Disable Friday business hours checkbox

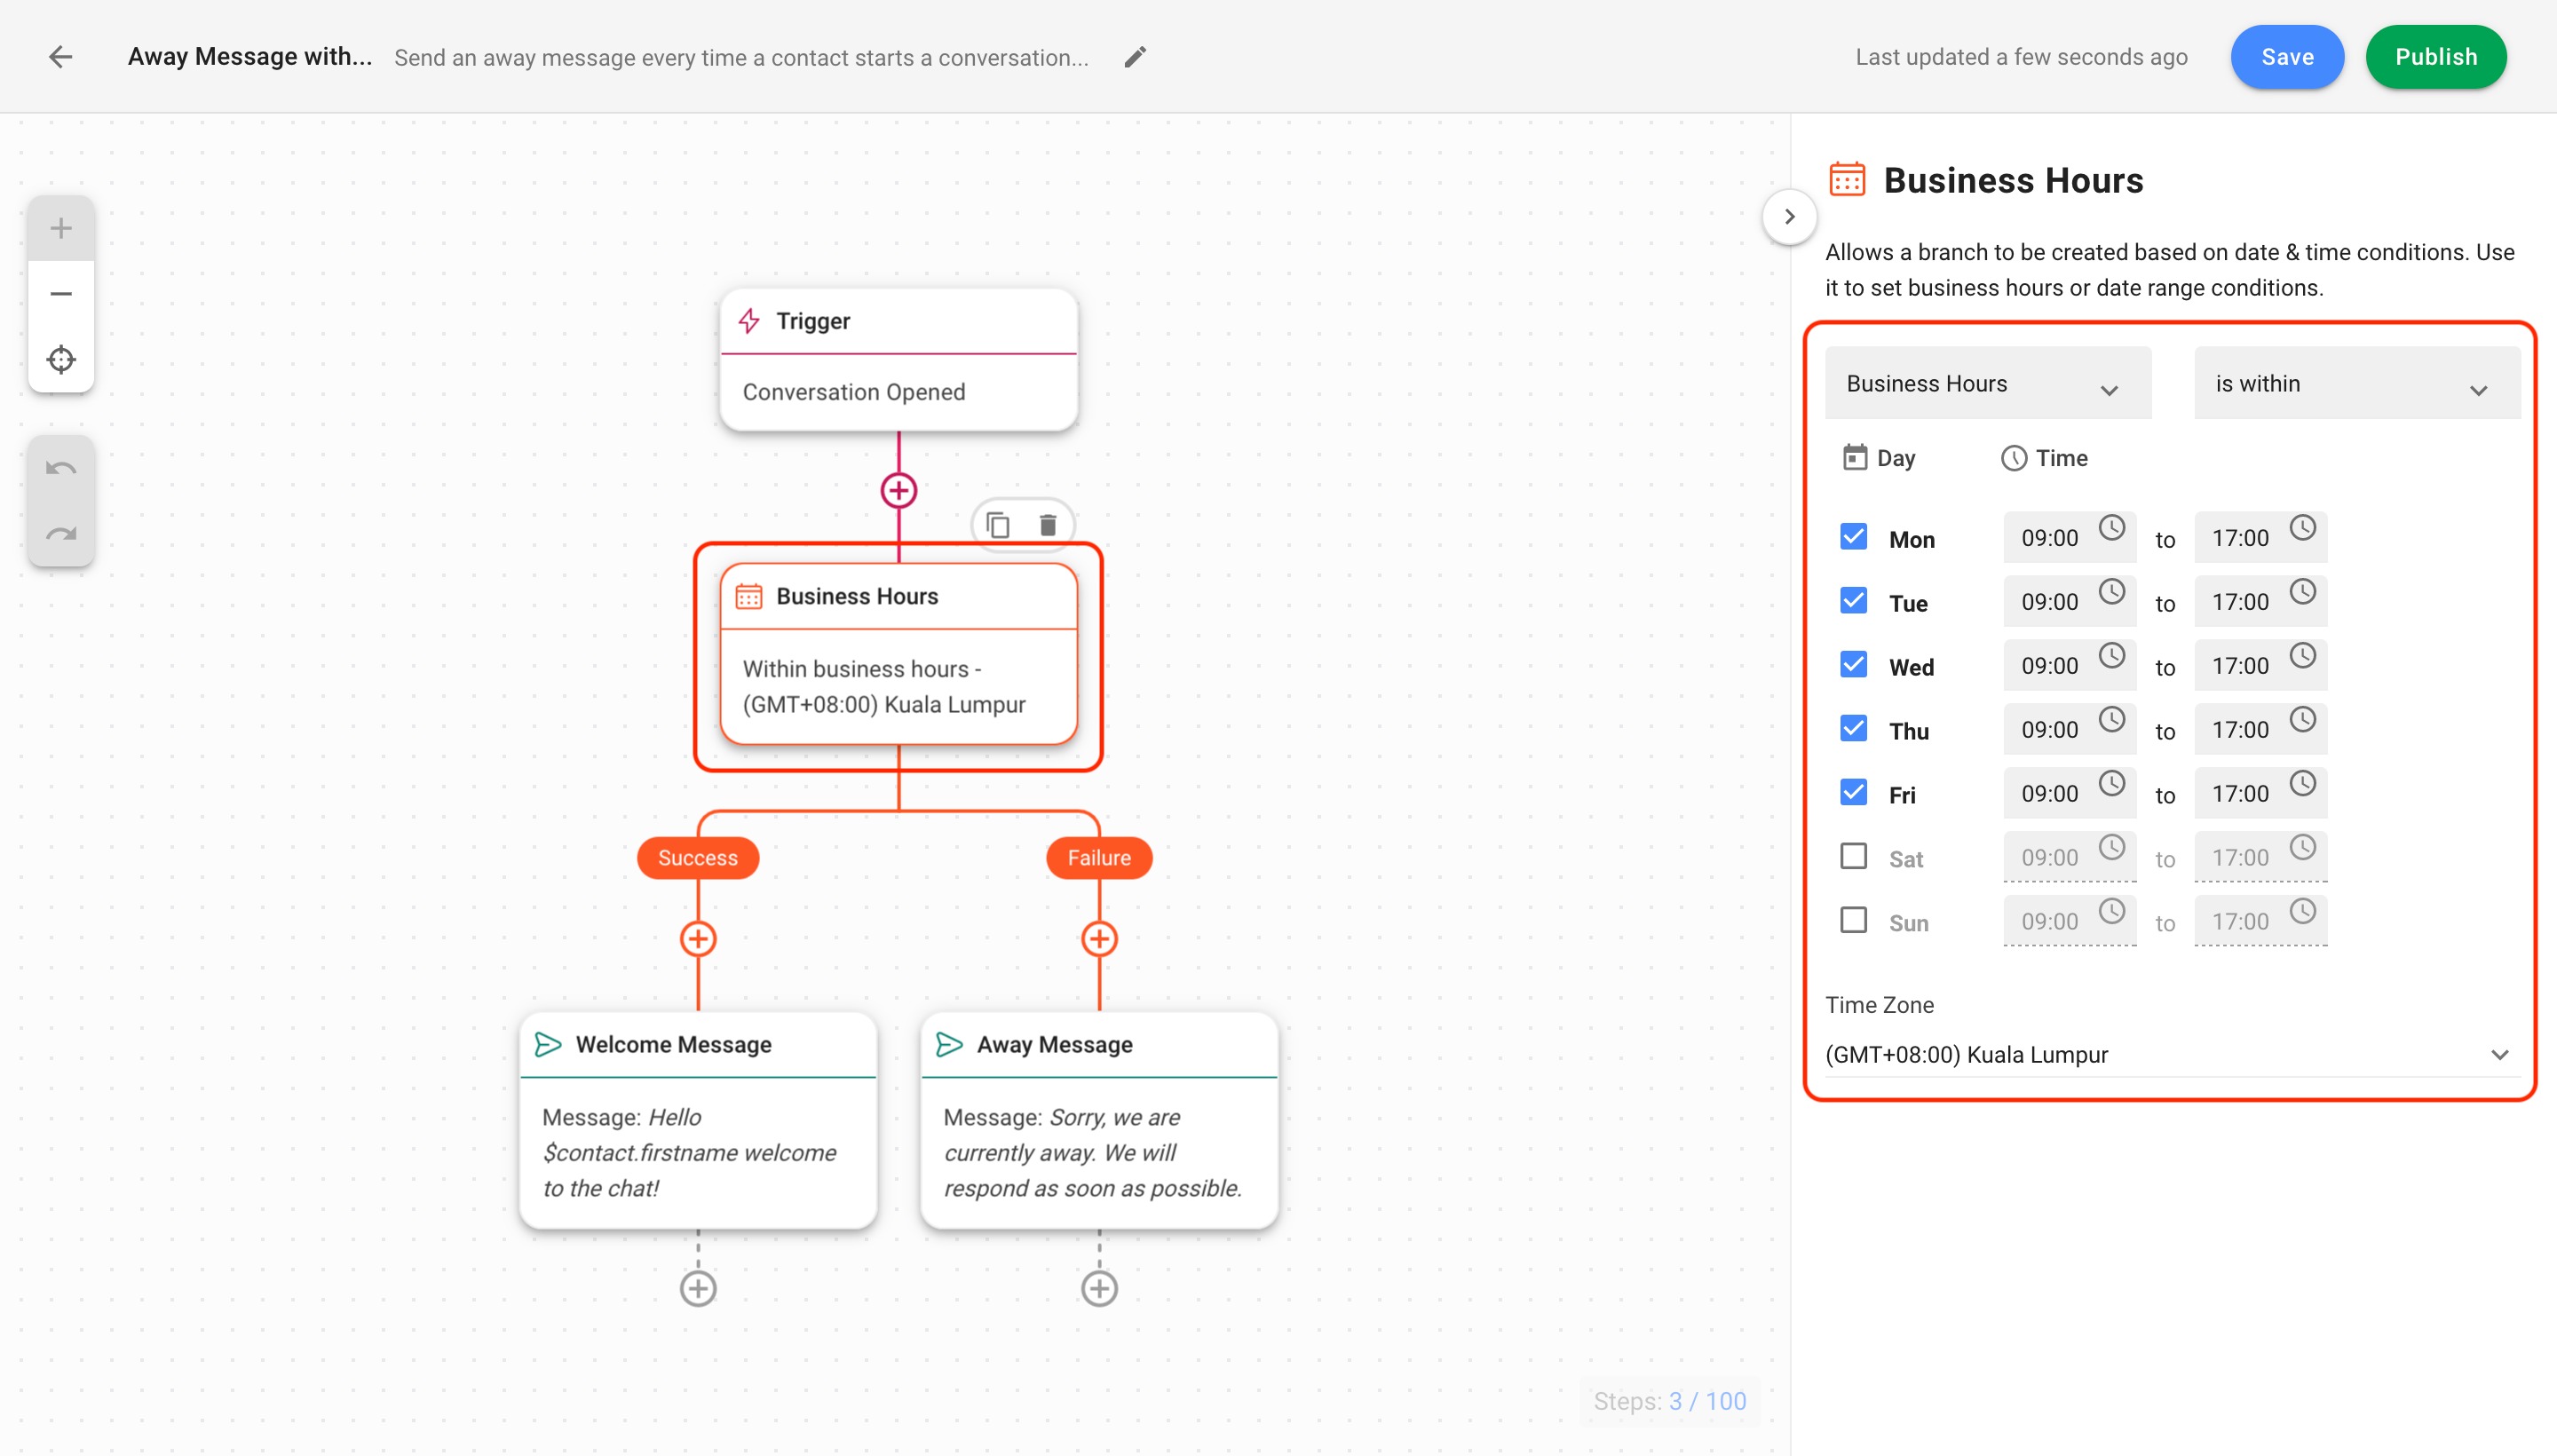(1855, 792)
